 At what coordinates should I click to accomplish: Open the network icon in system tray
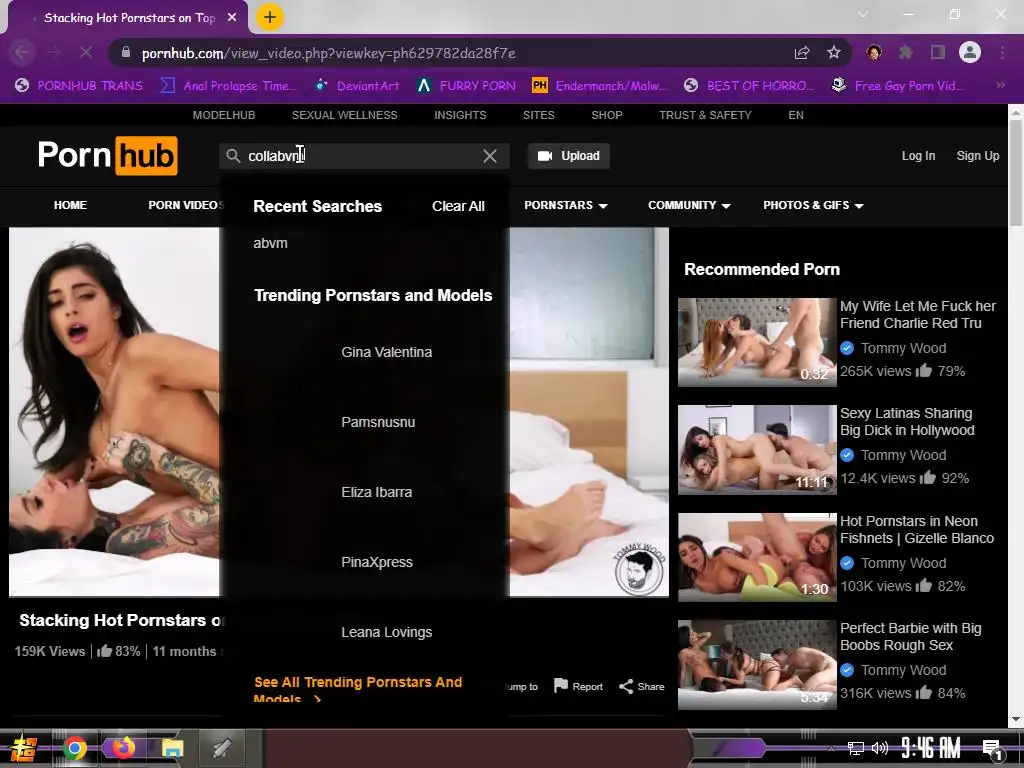(x=856, y=748)
